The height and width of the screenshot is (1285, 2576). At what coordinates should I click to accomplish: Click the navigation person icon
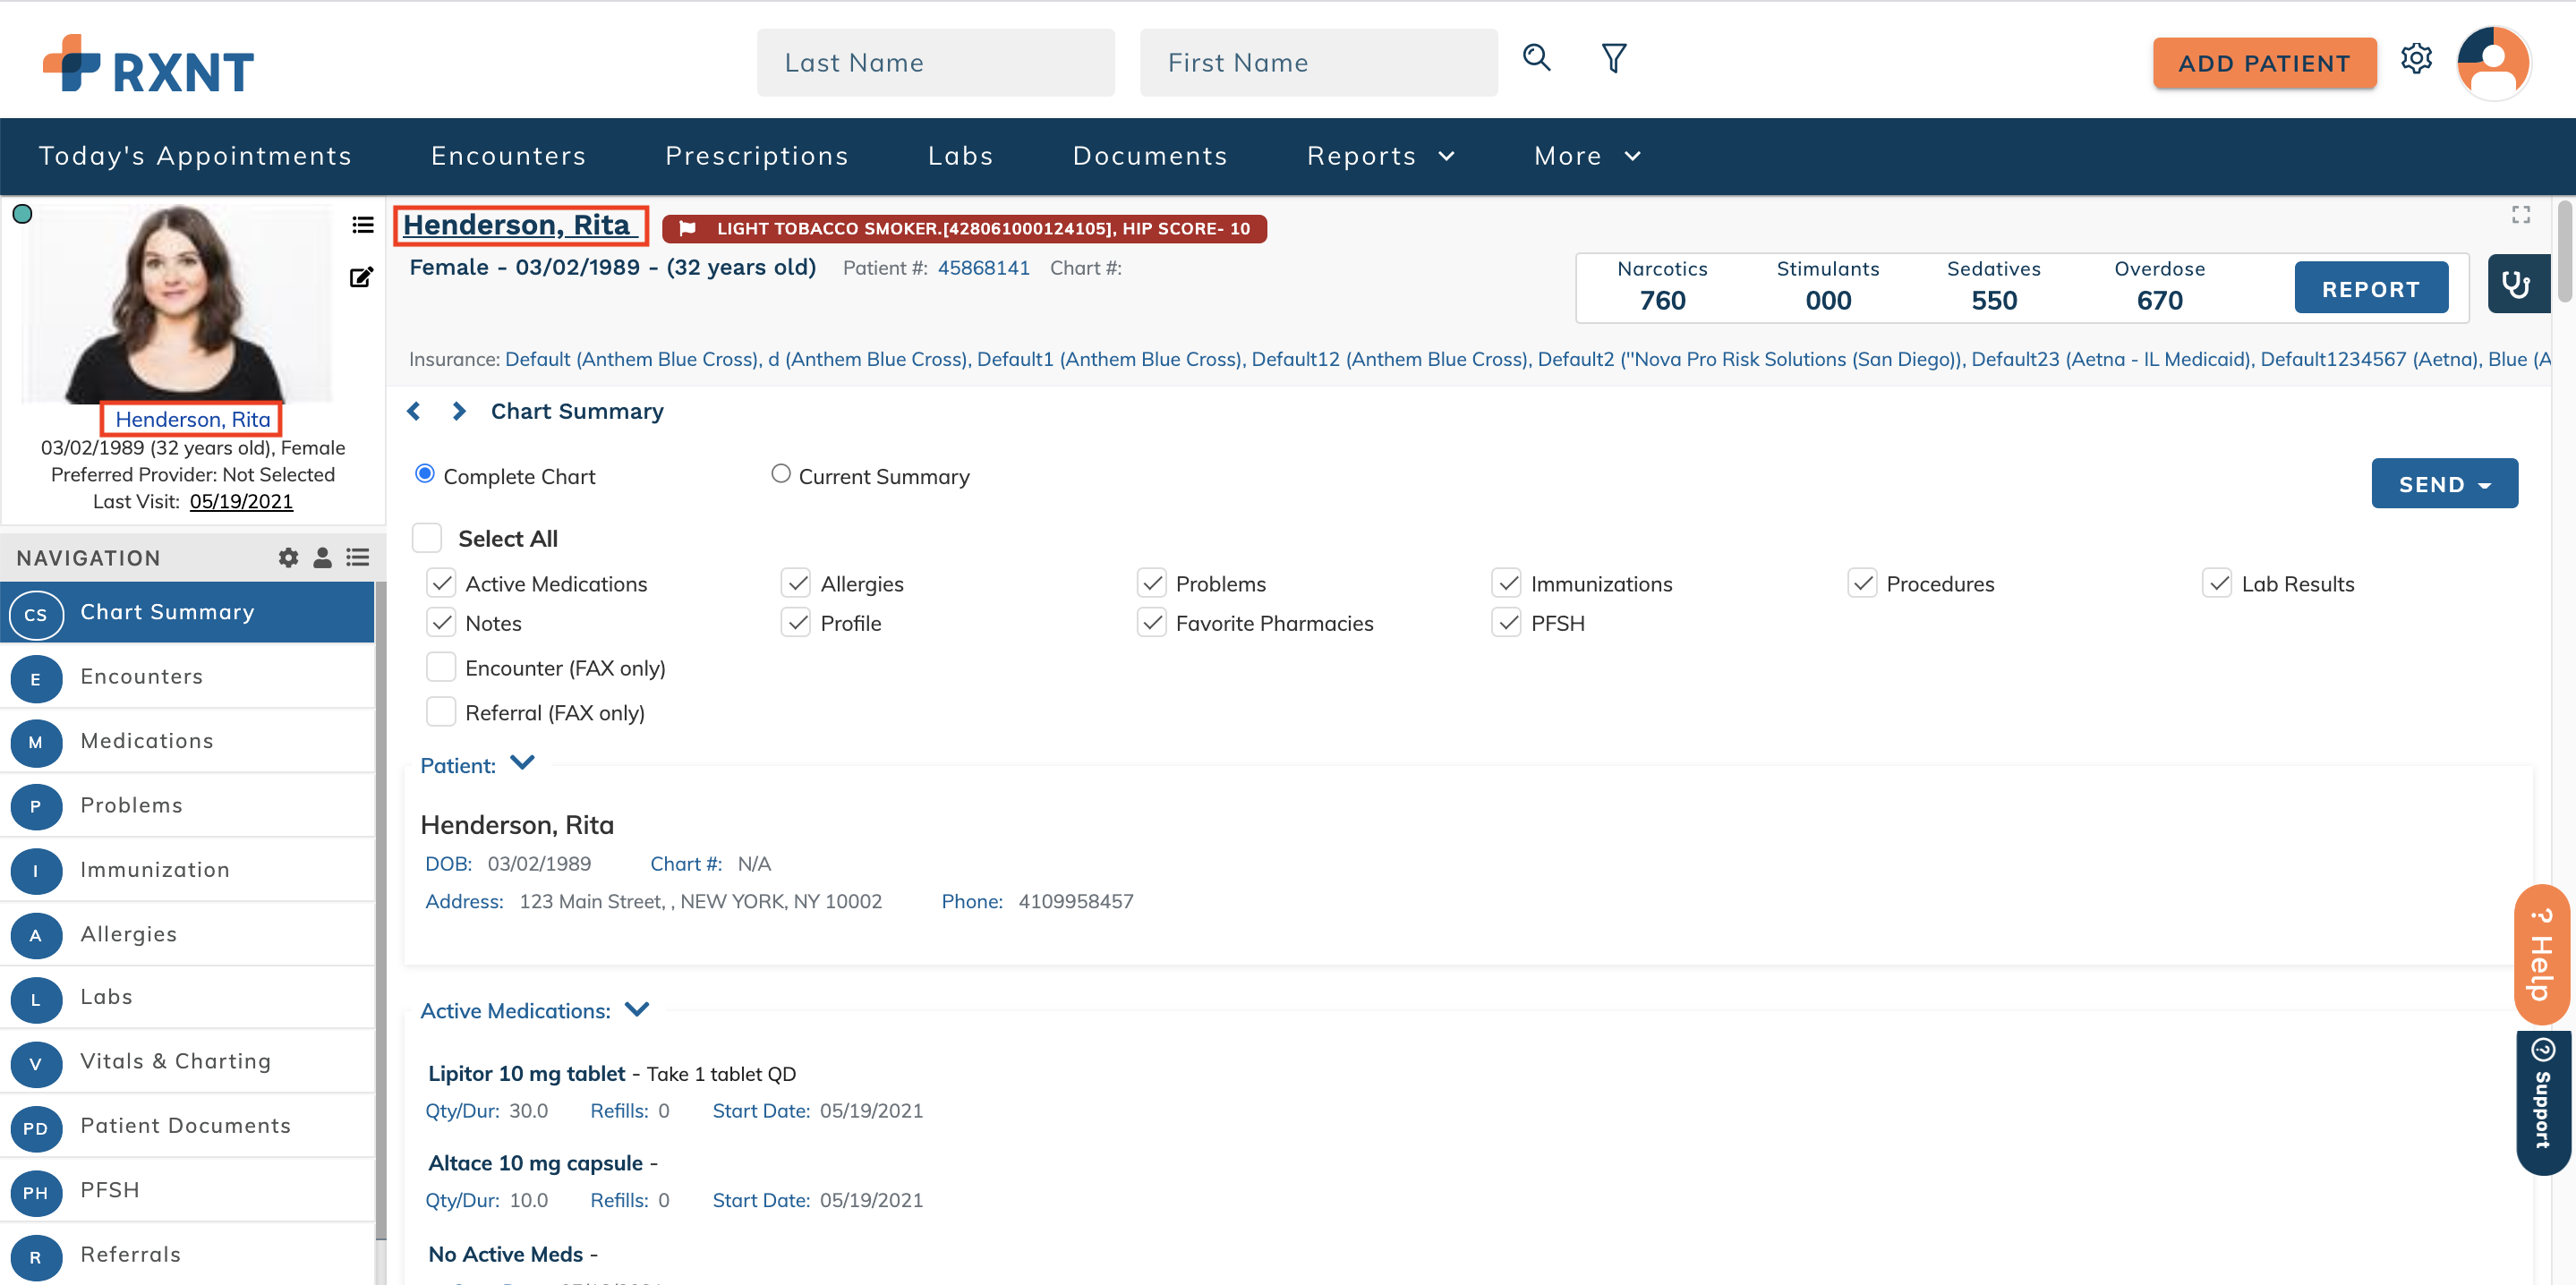coord(322,558)
